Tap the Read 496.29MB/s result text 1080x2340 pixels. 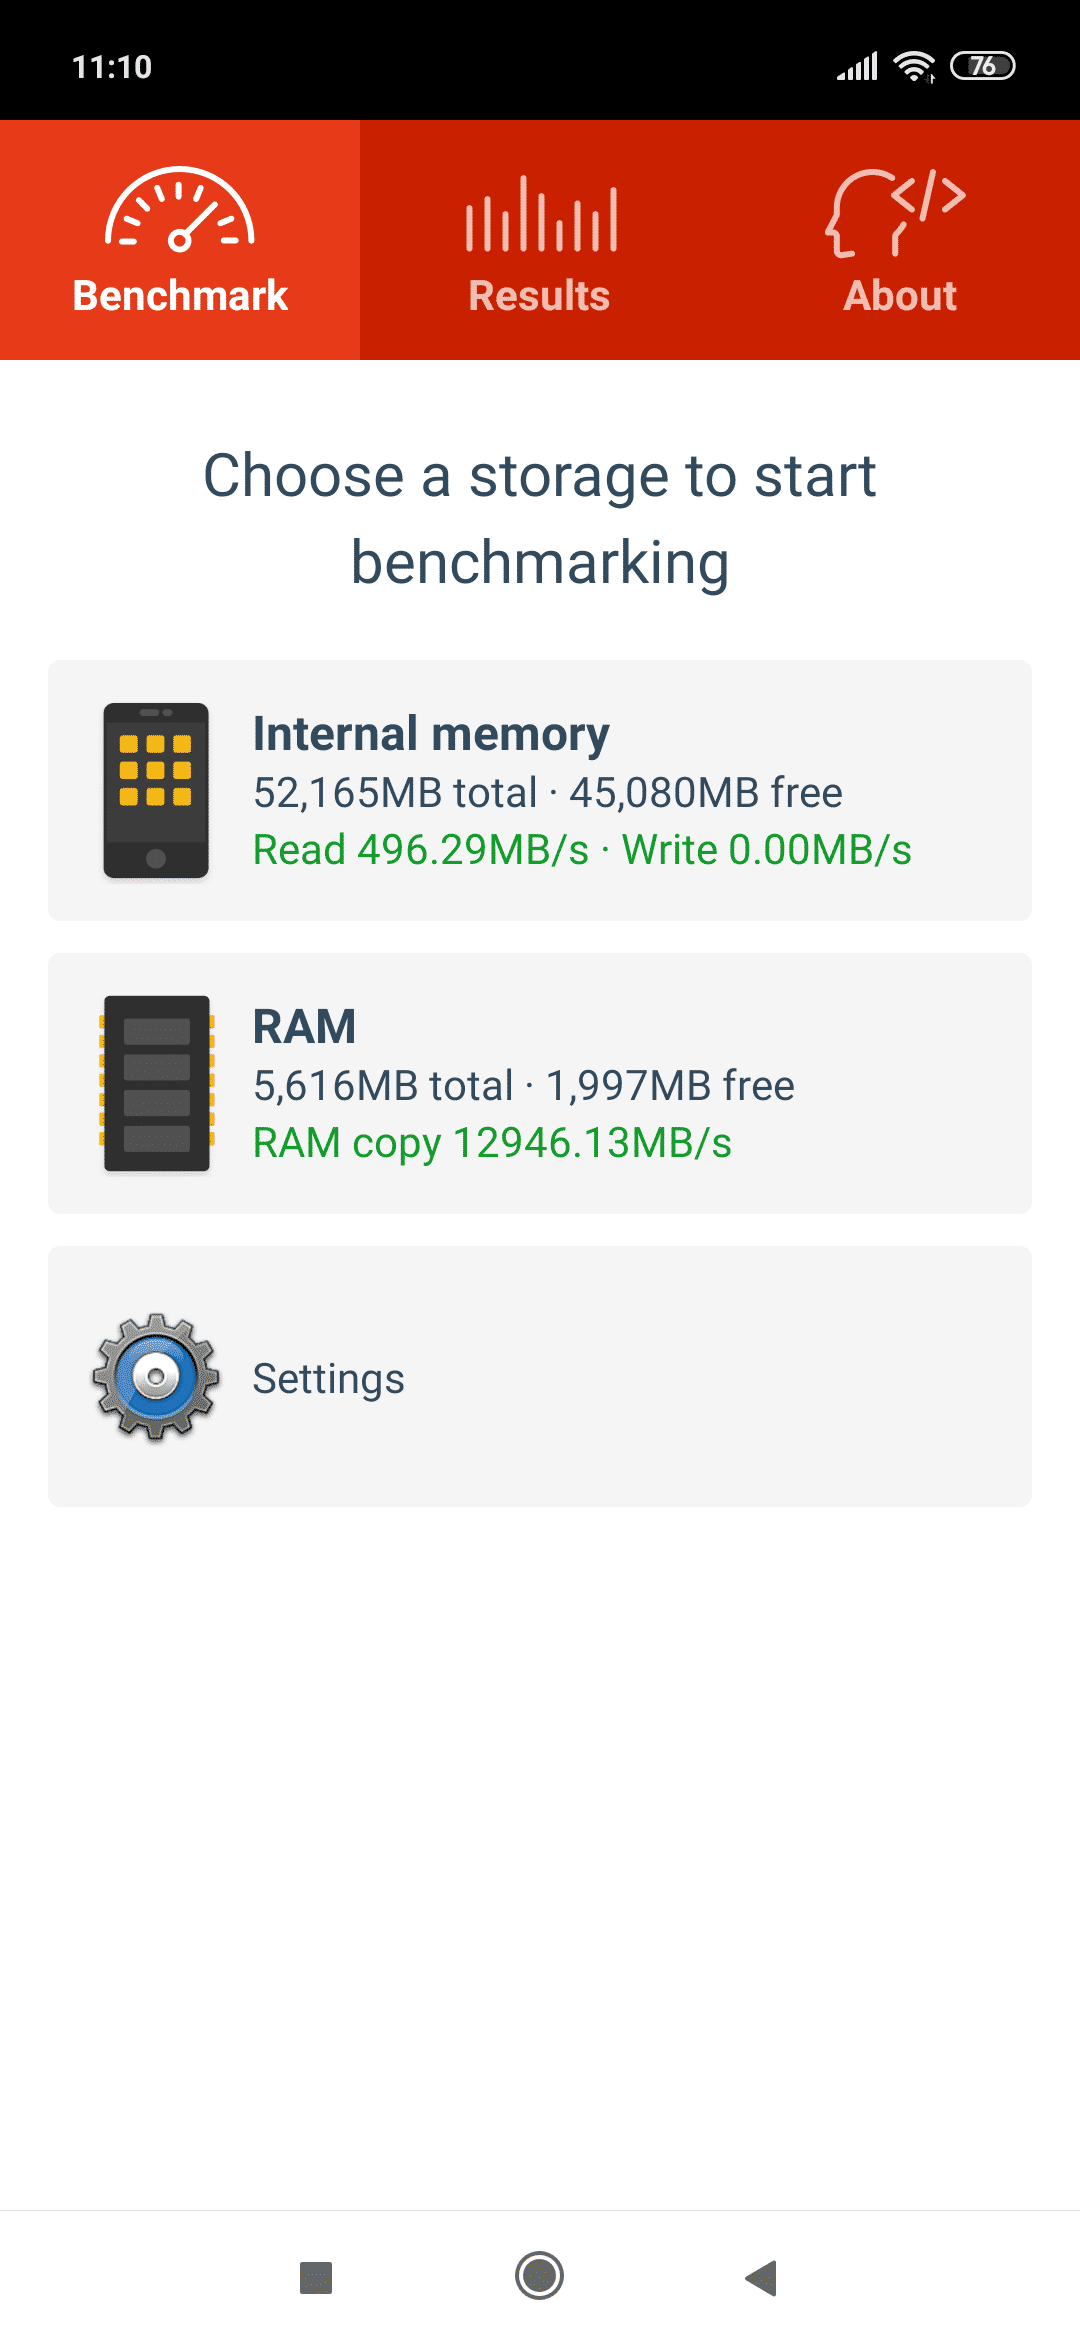[421, 850]
